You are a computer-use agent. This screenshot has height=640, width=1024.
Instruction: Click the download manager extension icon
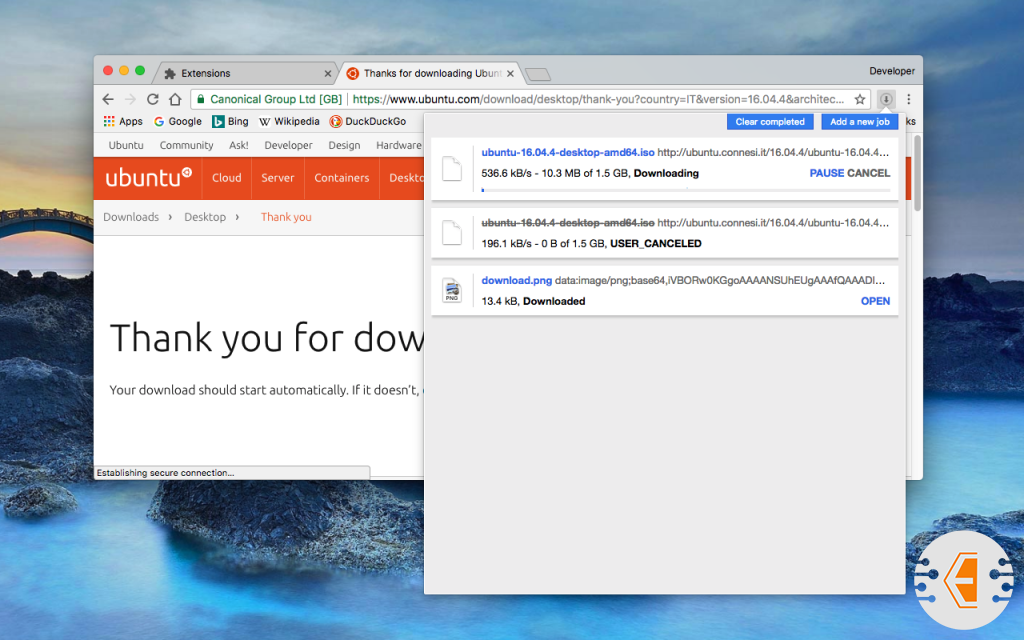tap(886, 99)
